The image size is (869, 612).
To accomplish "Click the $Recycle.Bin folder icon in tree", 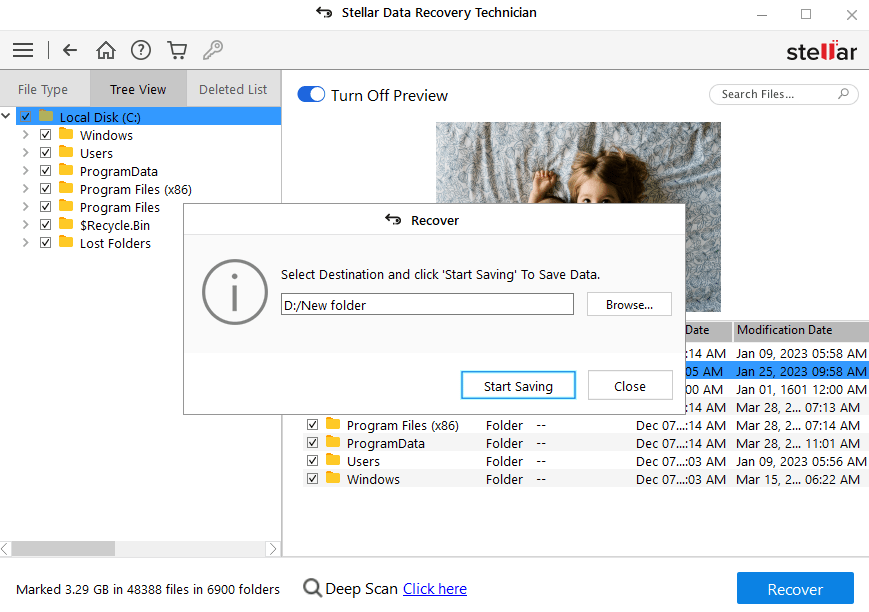I will pyautogui.click(x=66, y=224).
